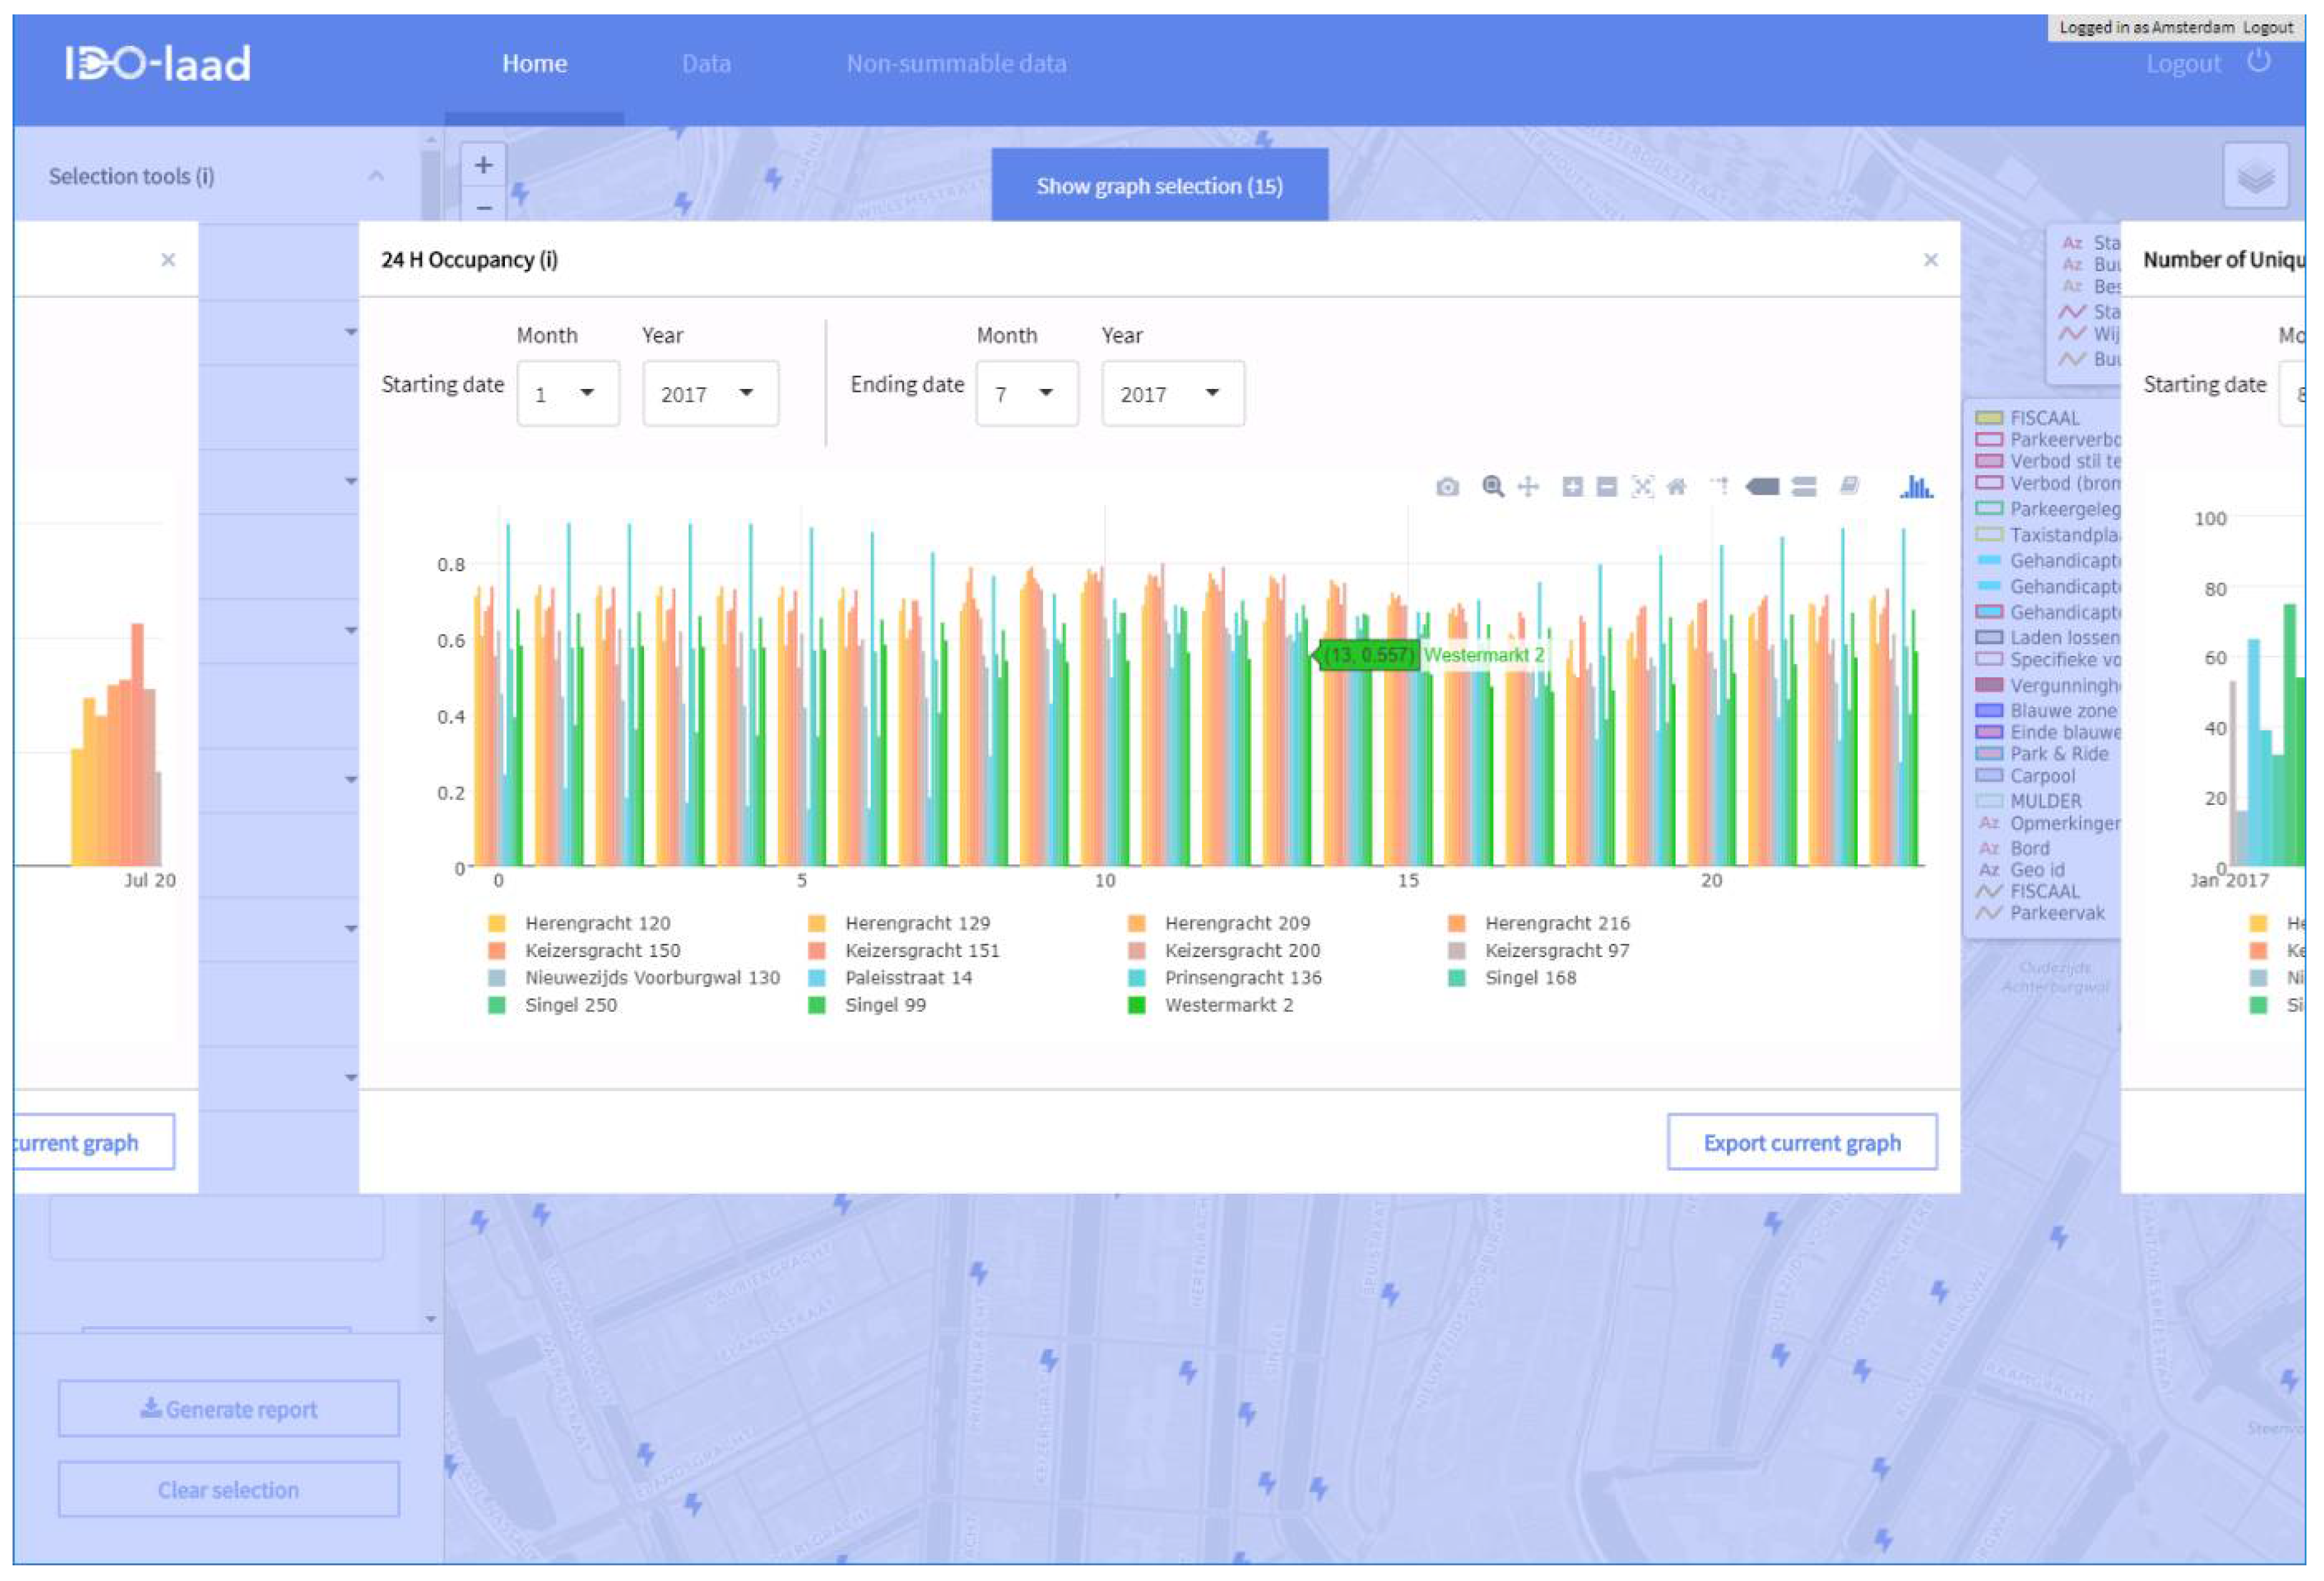
Task: Close the 24 H Occupancy panel
Action: click(1930, 260)
